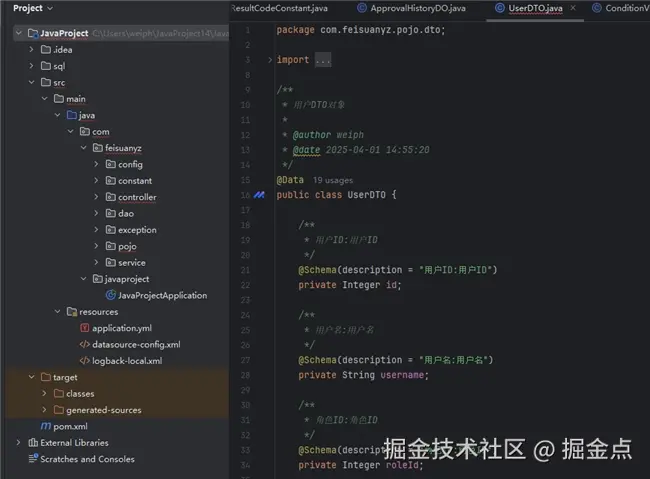Click the service package icon
Screen dimensions: 650x479
click(111, 263)
